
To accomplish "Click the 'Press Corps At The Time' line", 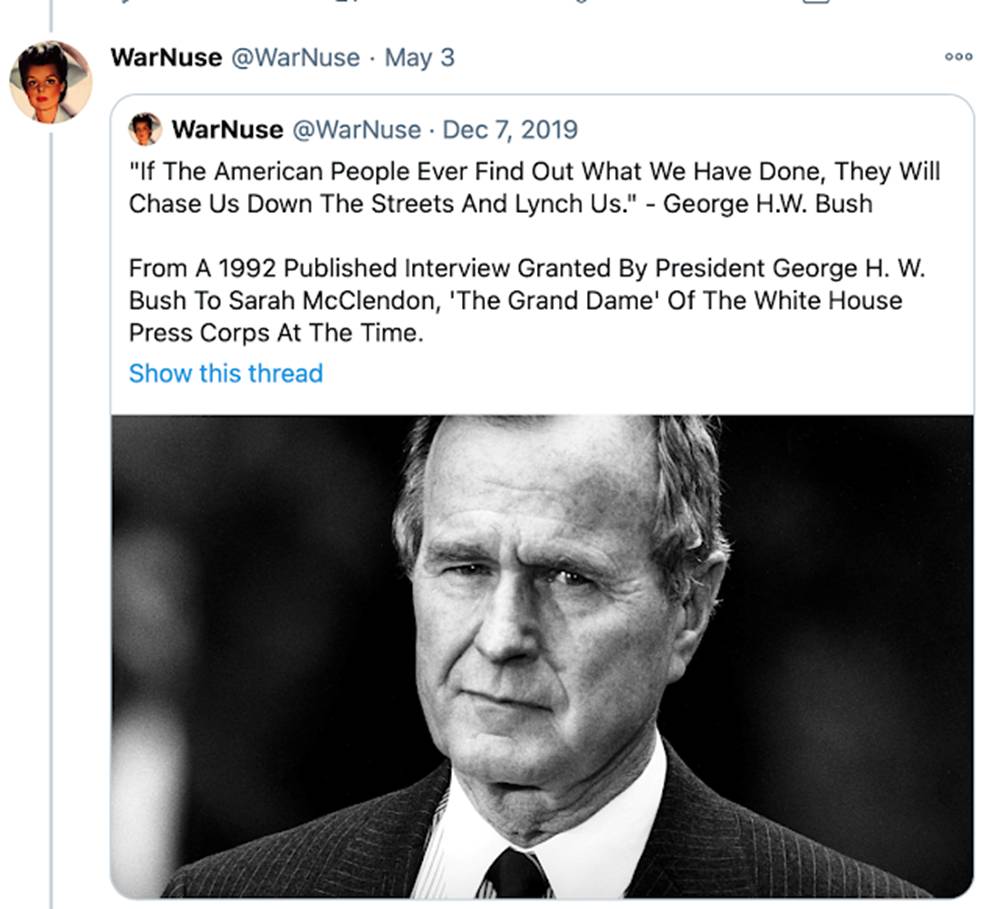I will [x=276, y=333].
